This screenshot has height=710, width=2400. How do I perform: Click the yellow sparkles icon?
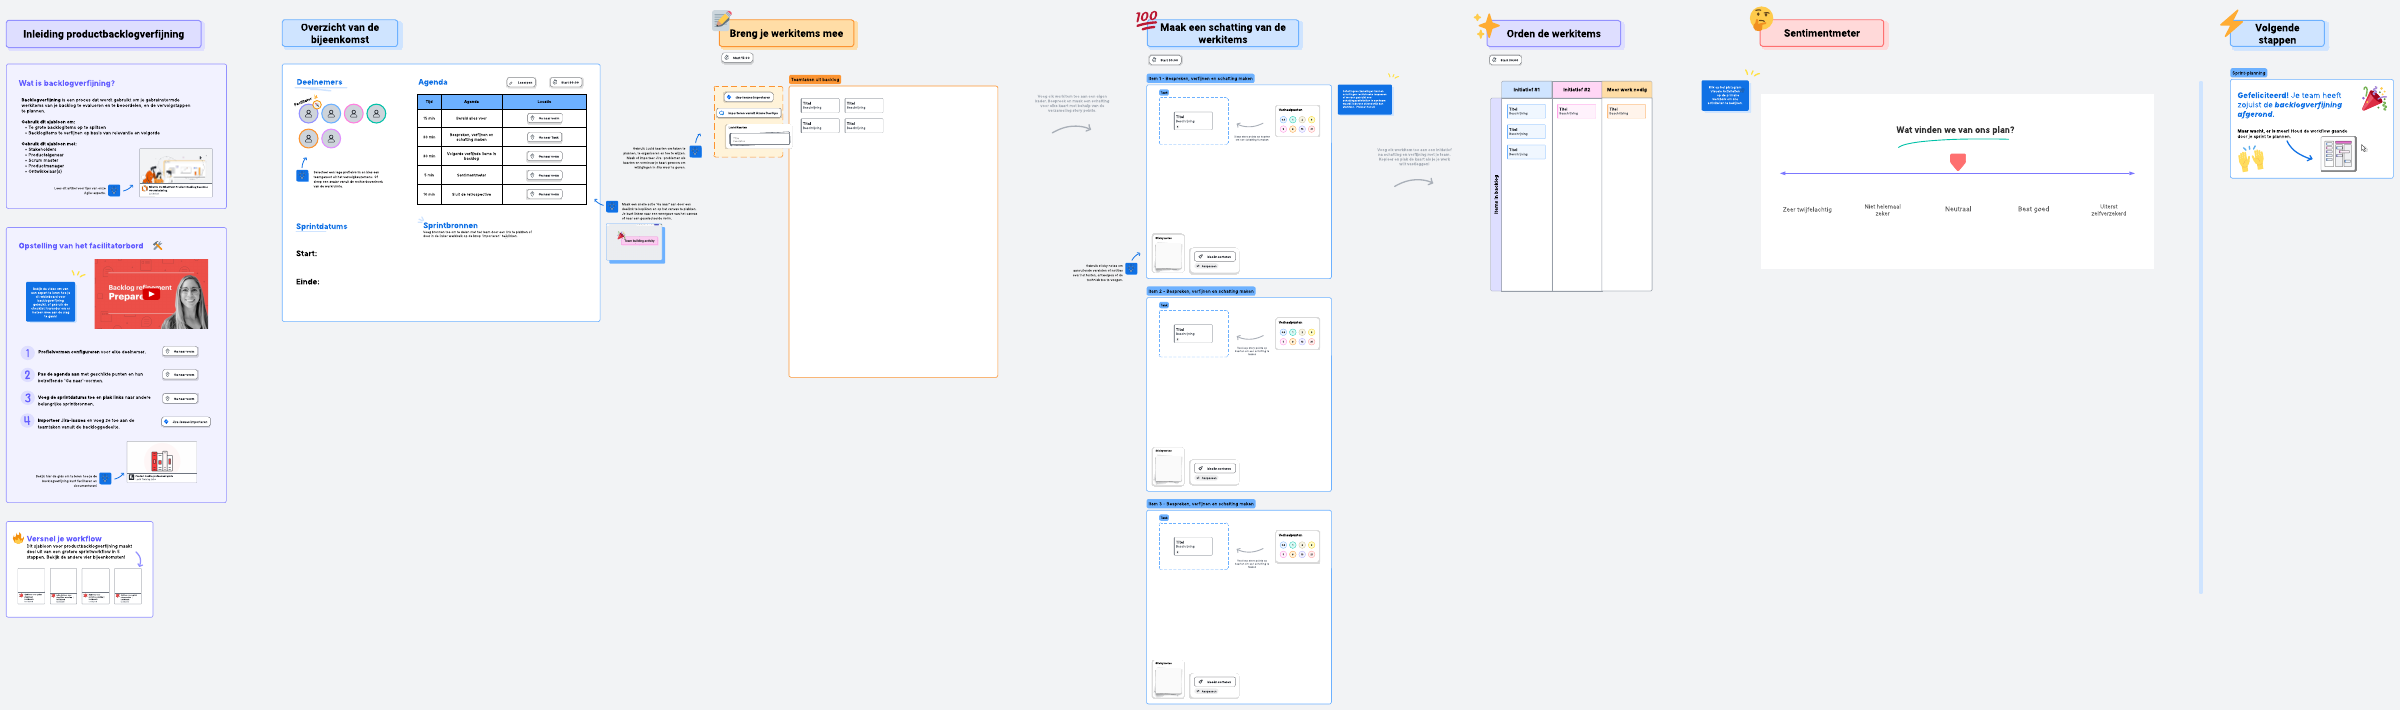point(1486,25)
